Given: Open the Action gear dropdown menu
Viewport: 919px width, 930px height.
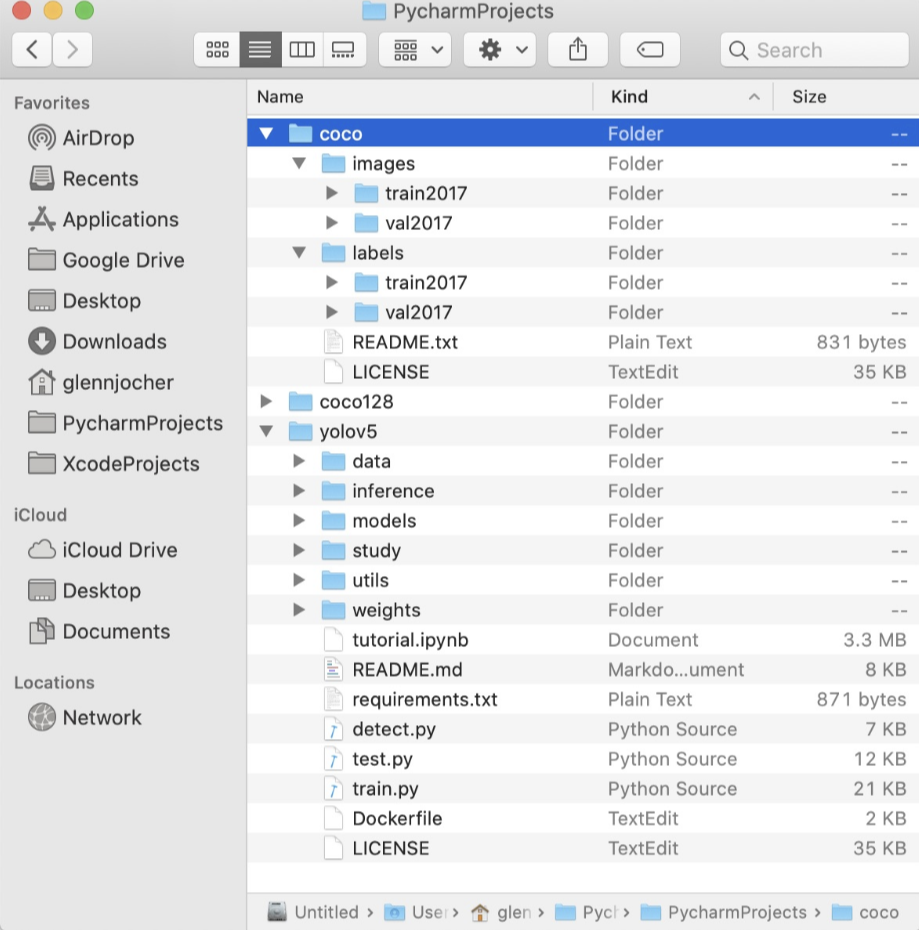Looking at the screenshot, I should click(x=499, y=49).
